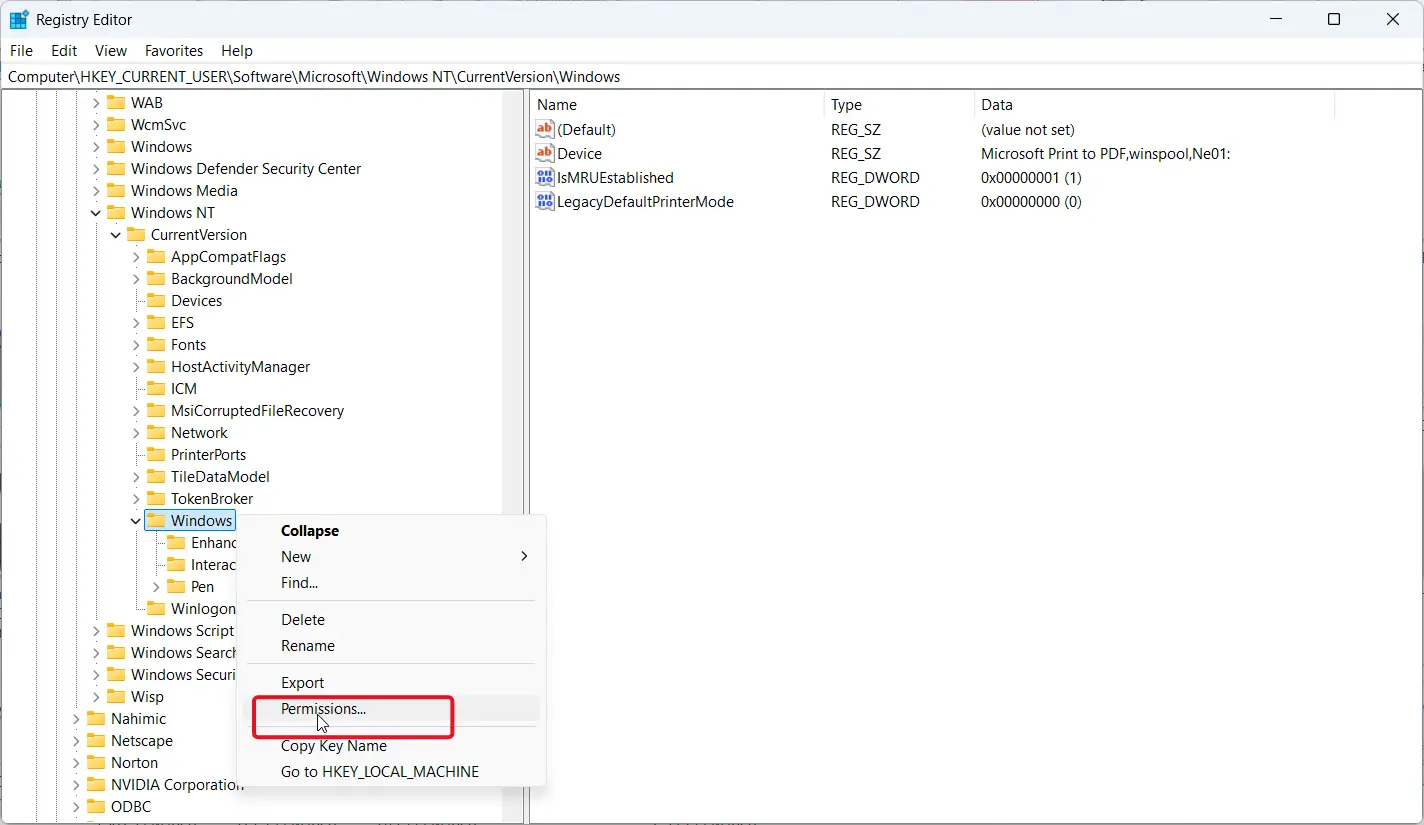
Task: Click the EFS folder icon
Action: pos(156,322)
